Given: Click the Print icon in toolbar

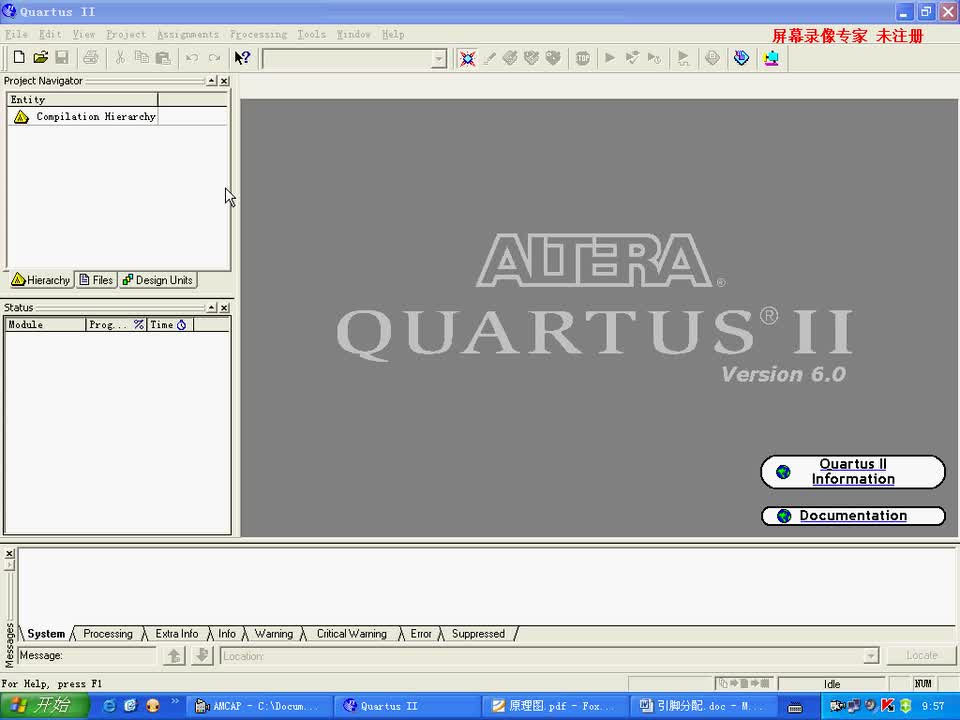Looking at the screenshot, I should 91,58.
